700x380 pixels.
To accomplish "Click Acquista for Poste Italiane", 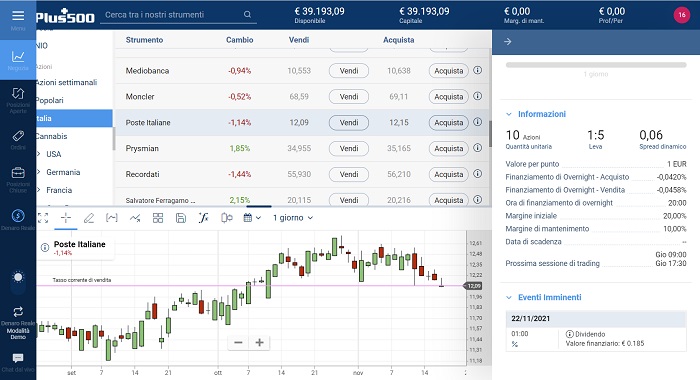I will (449, 122).
